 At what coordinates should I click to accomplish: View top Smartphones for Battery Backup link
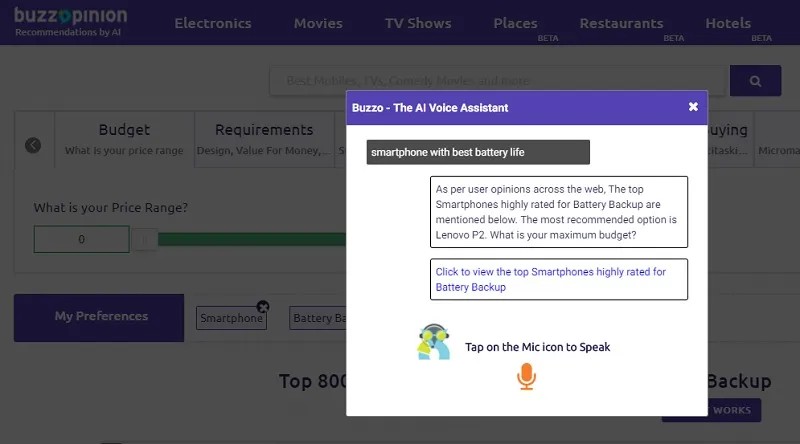(550, 279)
